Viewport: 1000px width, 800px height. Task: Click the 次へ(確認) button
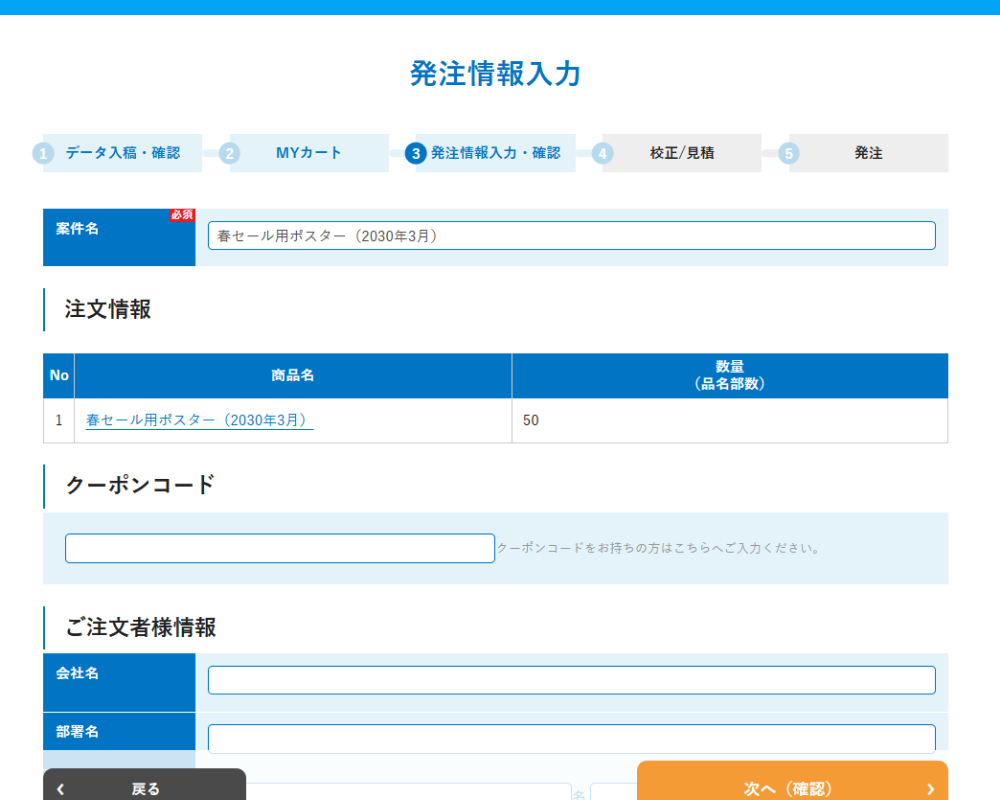coord(792,782)
